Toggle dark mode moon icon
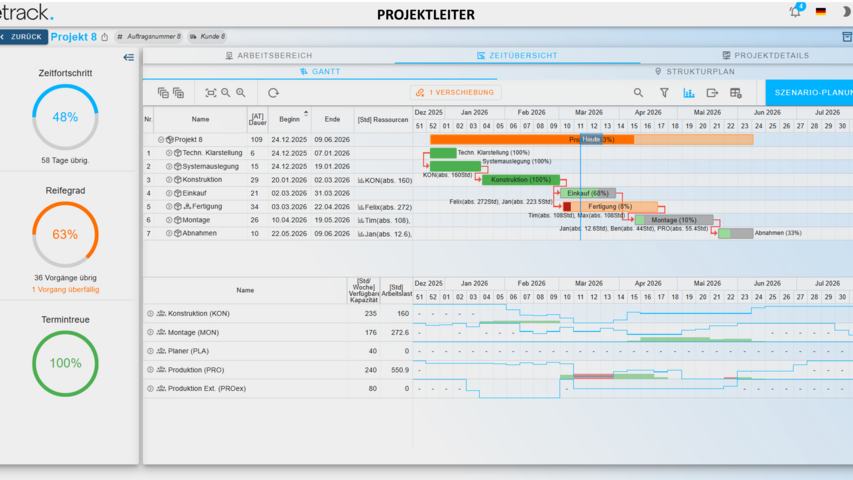Screen dimensions: 853x480 point(846,11)
